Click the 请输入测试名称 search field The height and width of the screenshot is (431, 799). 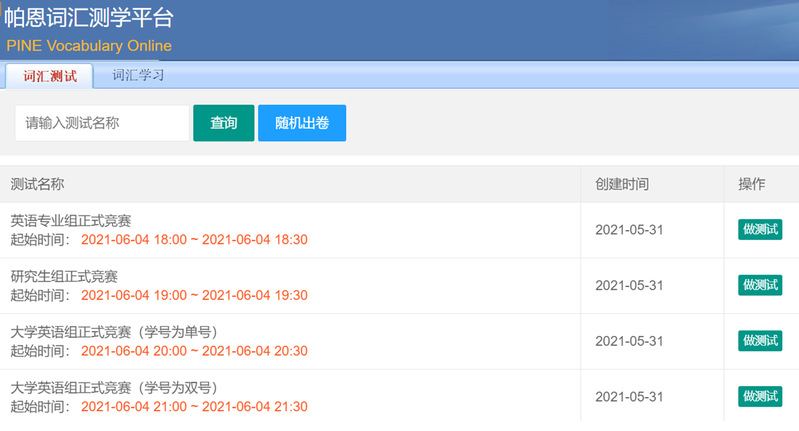(102, 123)
